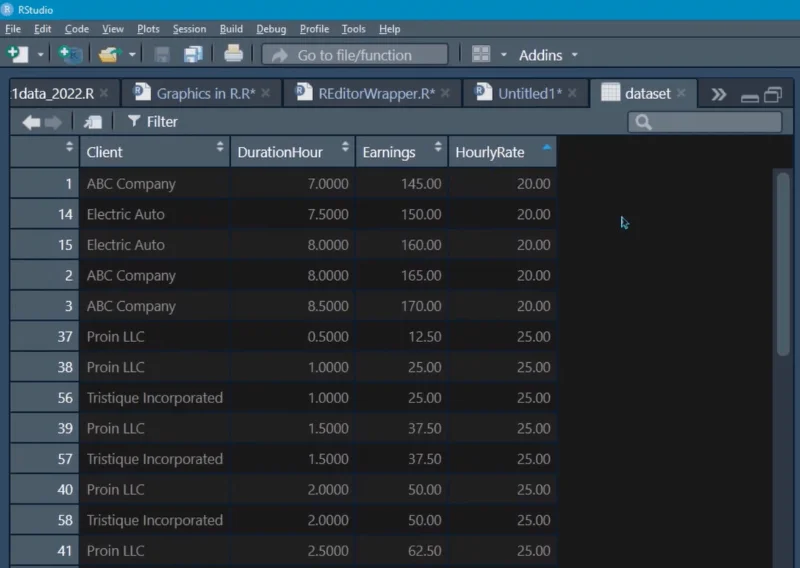Open the Build menu
The image size is (800, 568).
pos(231,29)
